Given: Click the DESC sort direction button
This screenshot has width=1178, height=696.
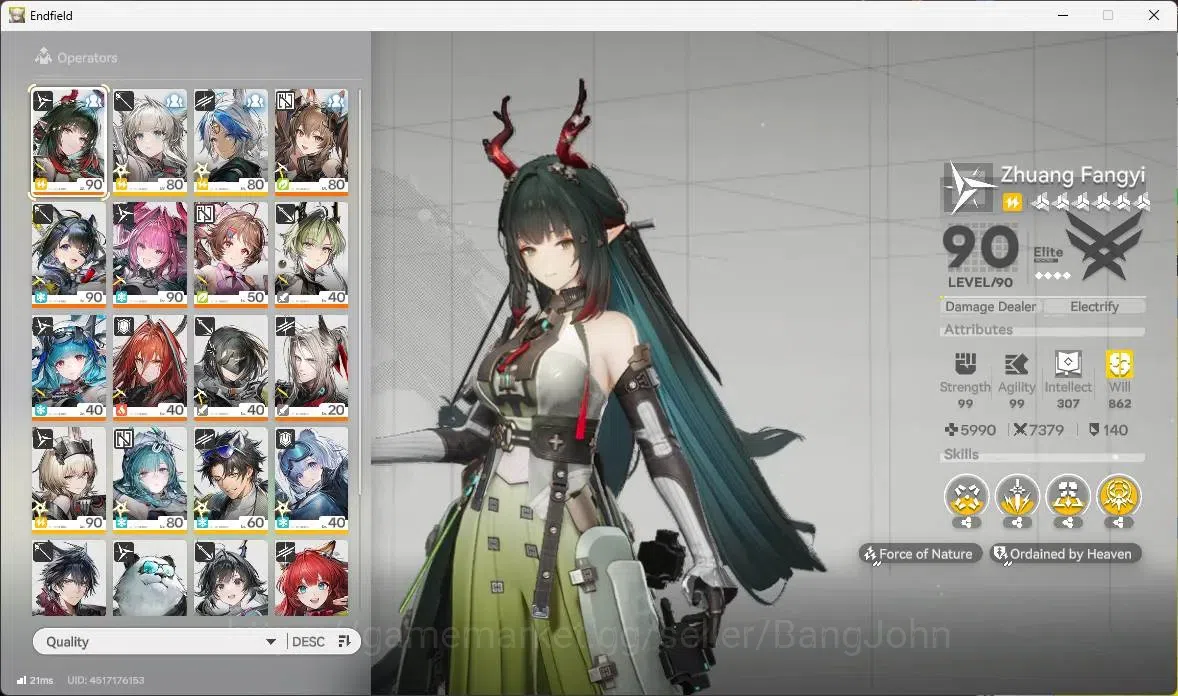Looking at the screenshot, I should pyautogui.click(x=308, y=641).
